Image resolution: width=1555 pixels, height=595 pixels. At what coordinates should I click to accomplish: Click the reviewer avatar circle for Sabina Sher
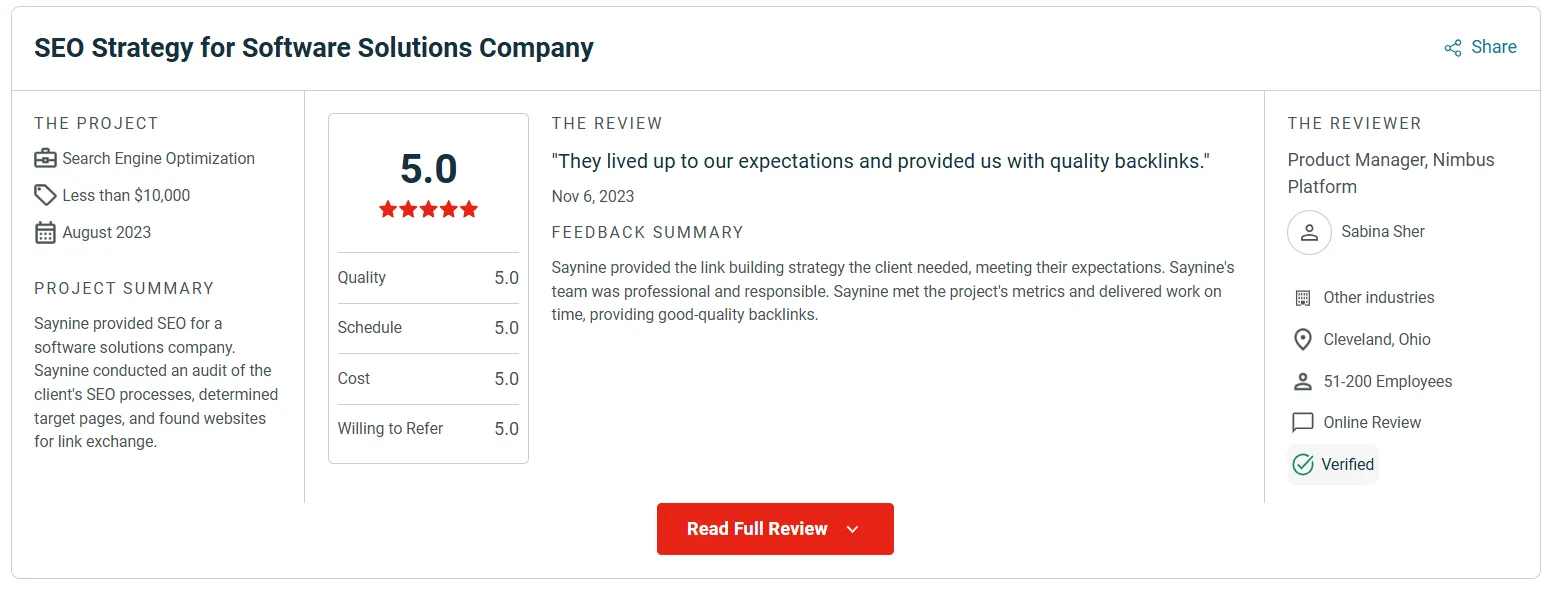(x=1309, y=232)
